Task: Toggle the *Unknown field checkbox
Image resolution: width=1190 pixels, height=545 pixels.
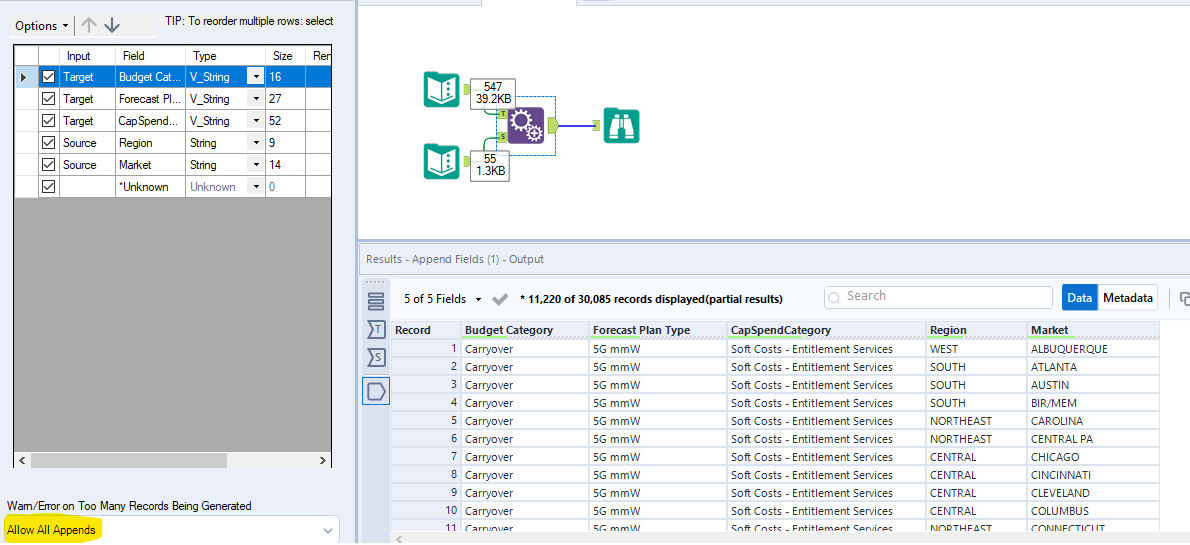Action: (48, 187)
